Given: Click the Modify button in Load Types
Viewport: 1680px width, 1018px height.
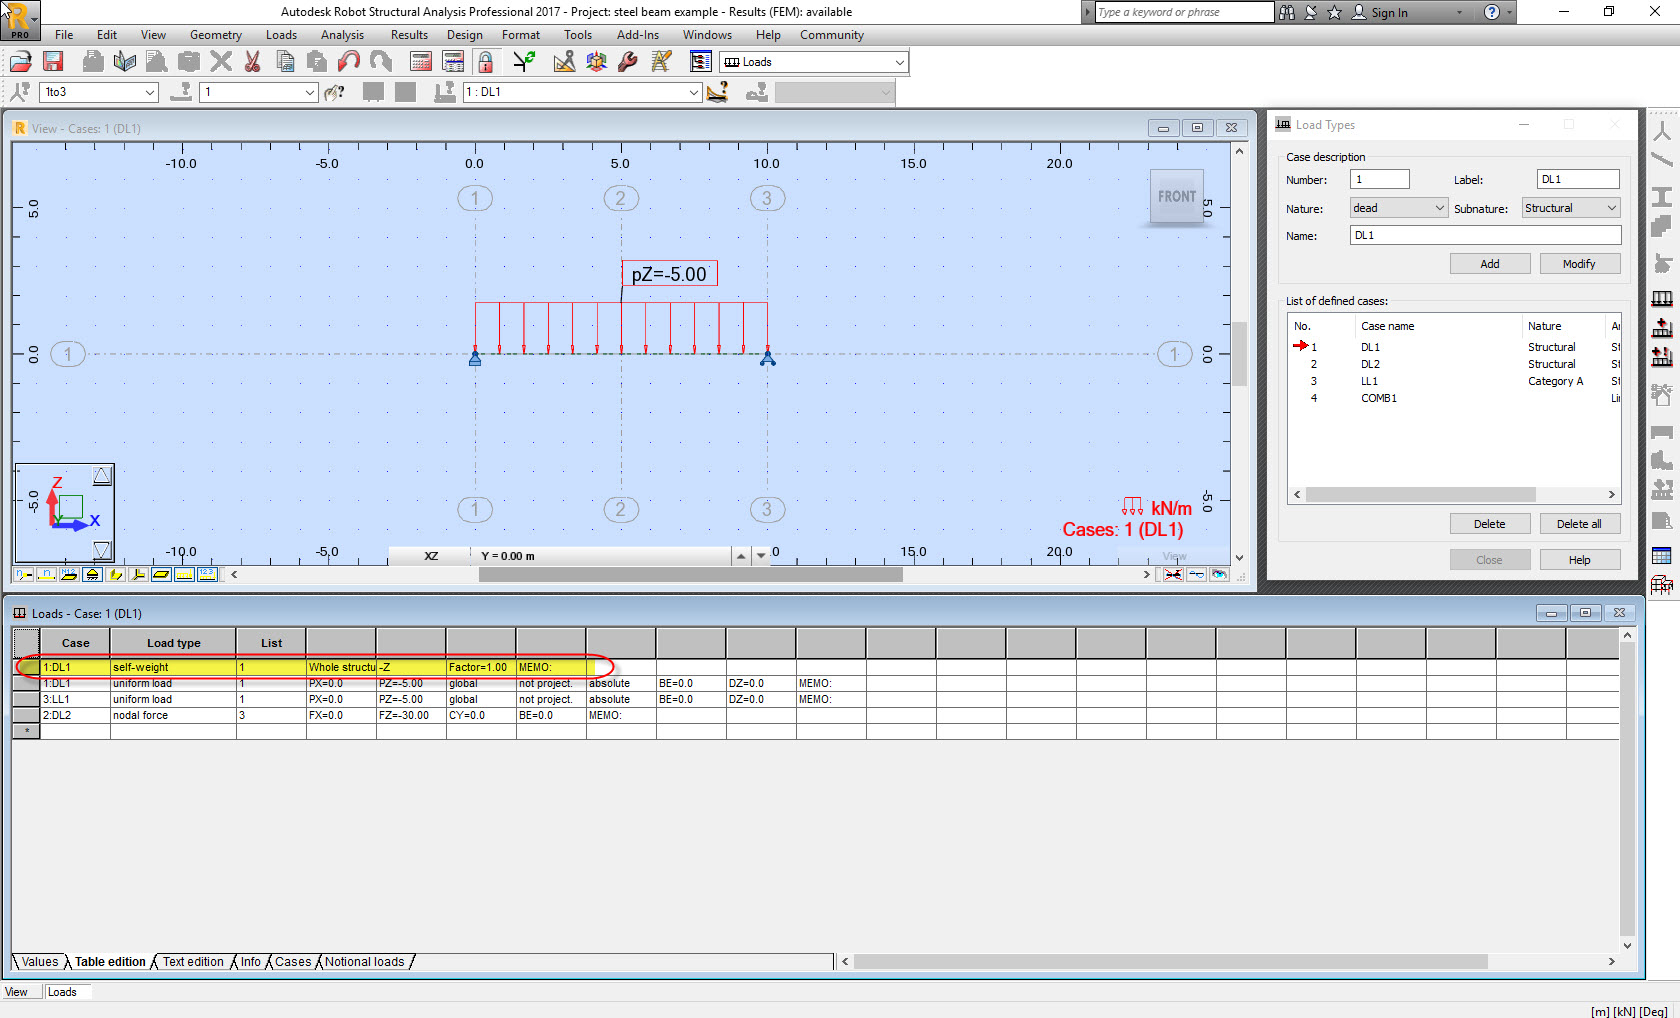Looking at the screenshot, I should coord(1579,264).
